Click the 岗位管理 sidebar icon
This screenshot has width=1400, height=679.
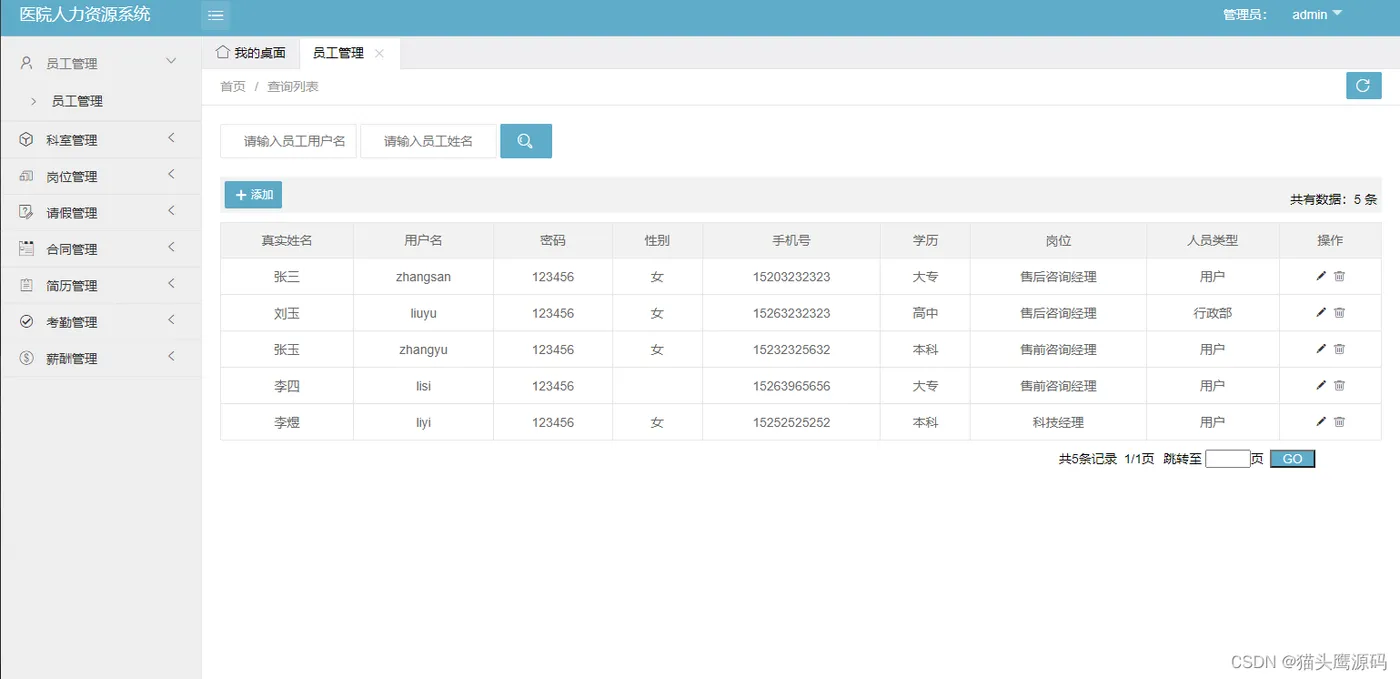(26, 176)
